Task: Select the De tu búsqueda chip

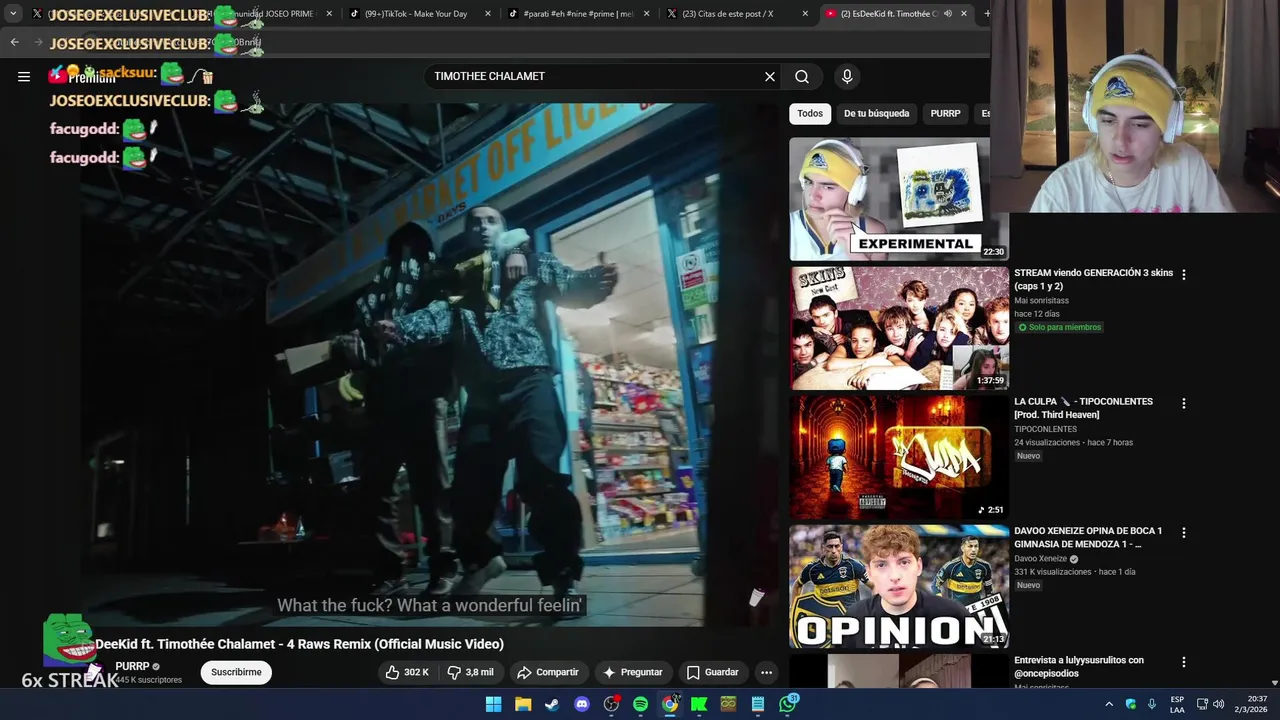Action: [x=876, y=113]
